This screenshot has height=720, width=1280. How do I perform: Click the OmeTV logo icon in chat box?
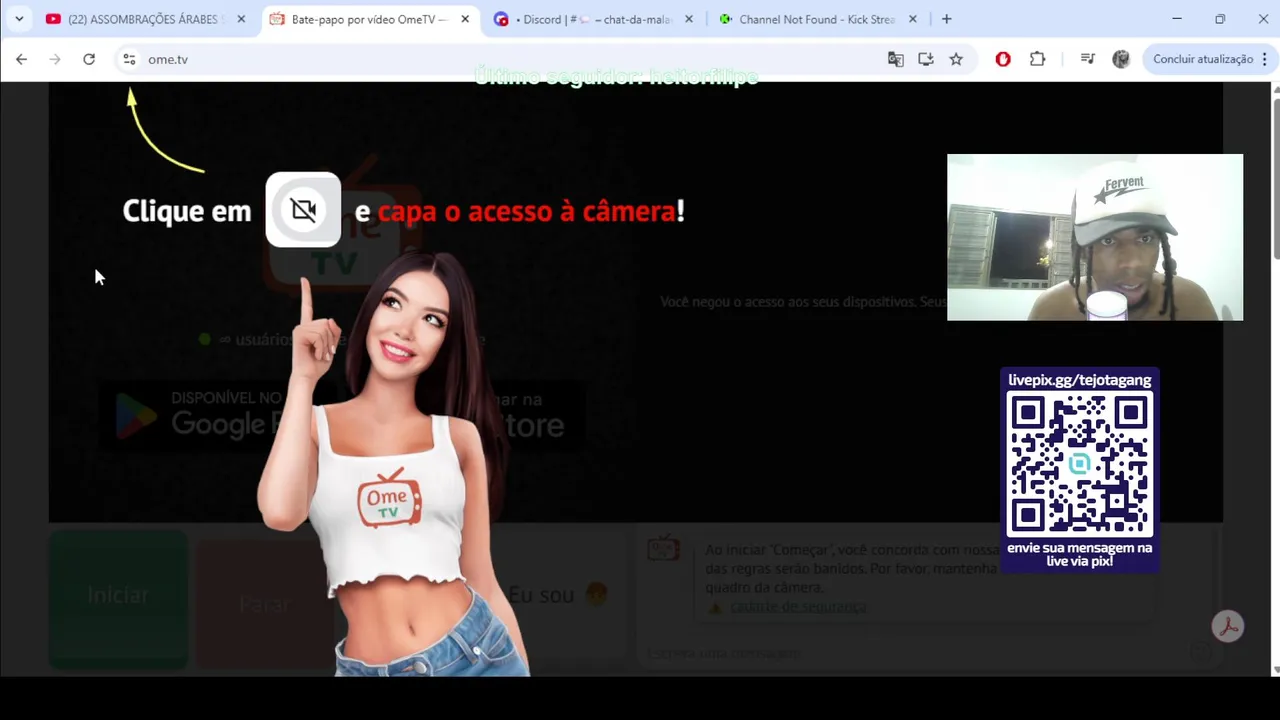point(663,548)
